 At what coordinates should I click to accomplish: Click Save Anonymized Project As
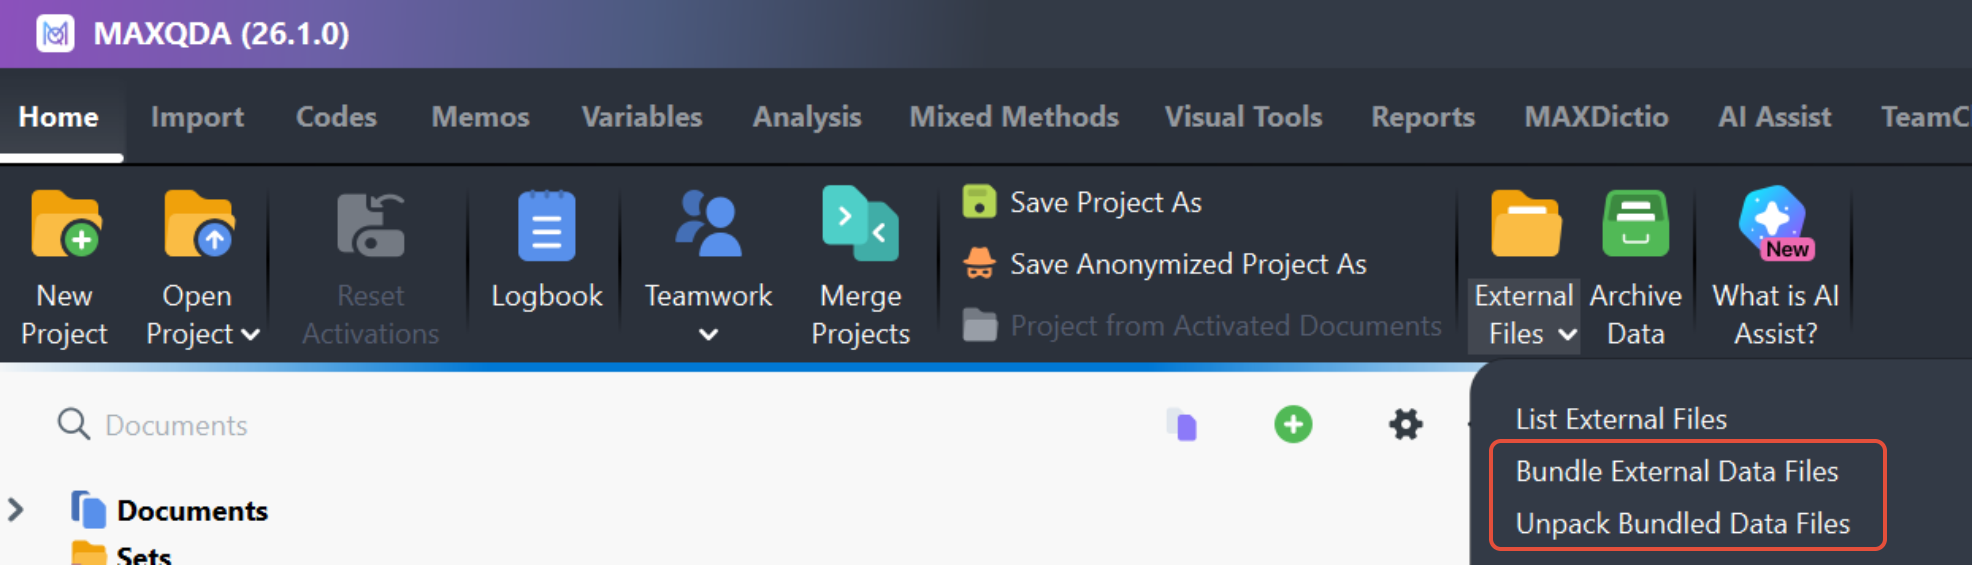pyautogui.click(x=1187, y=265)
